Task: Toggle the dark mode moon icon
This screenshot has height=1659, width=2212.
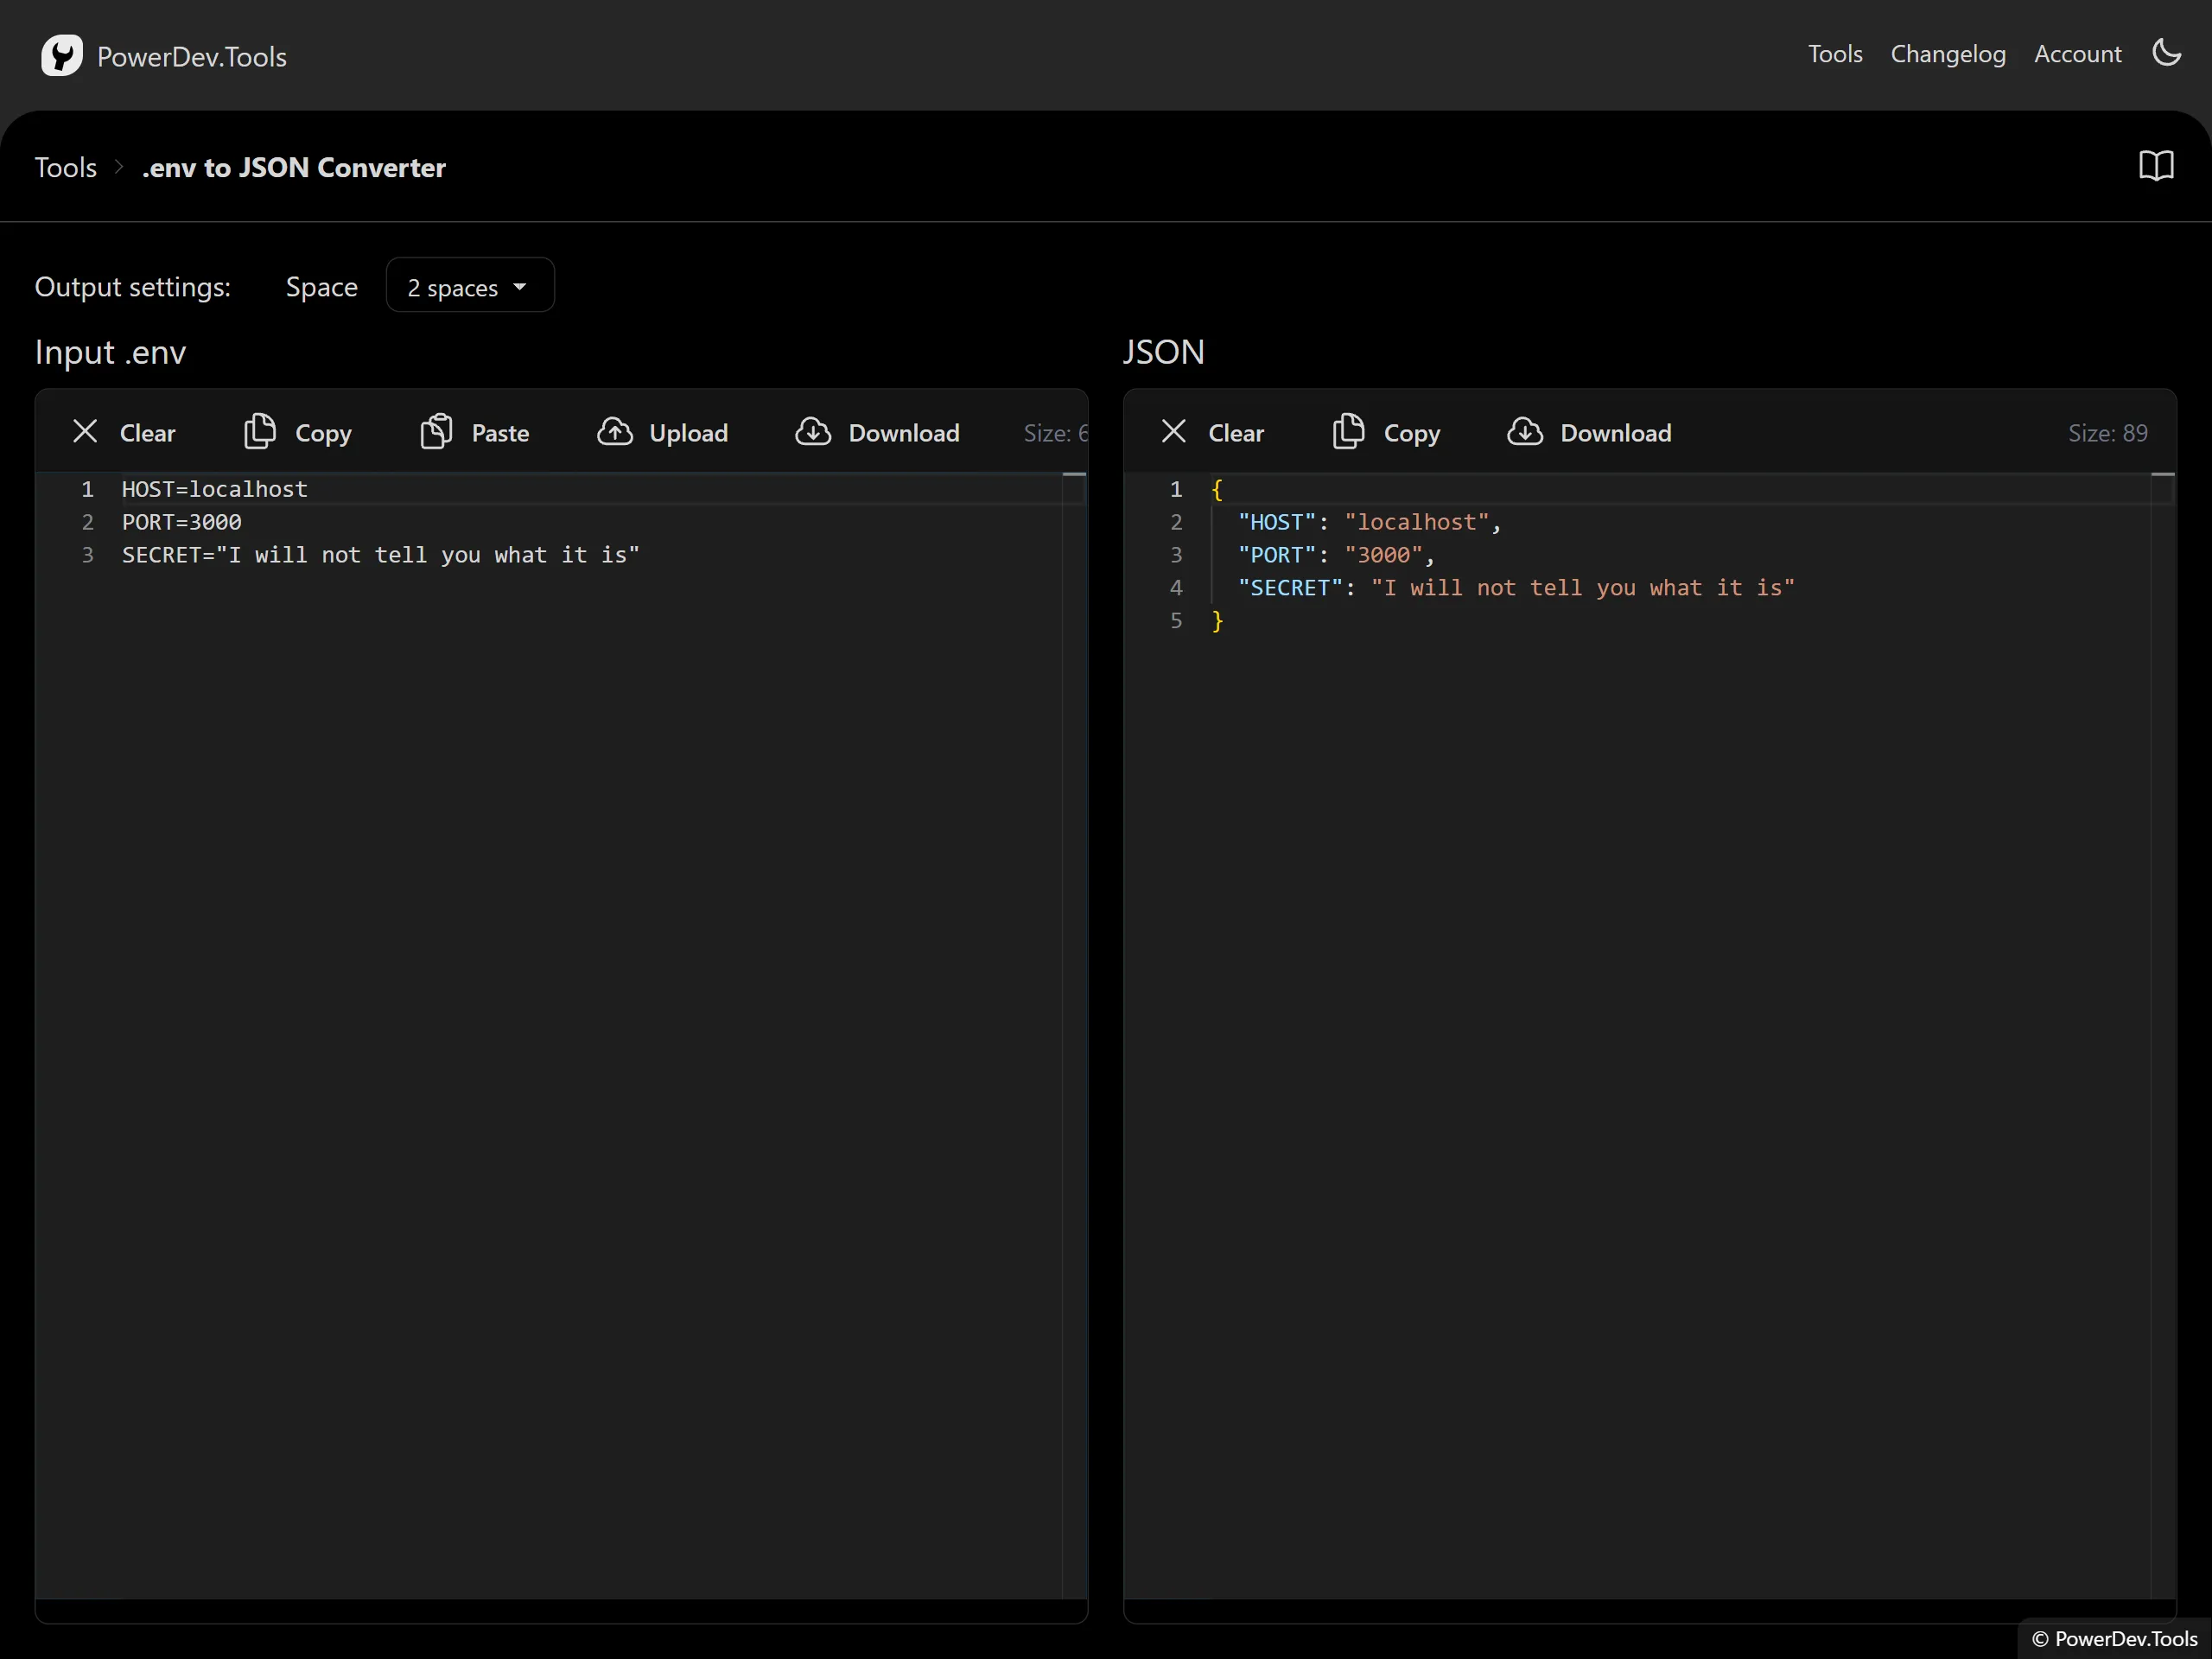Action: coord(2166,53)
